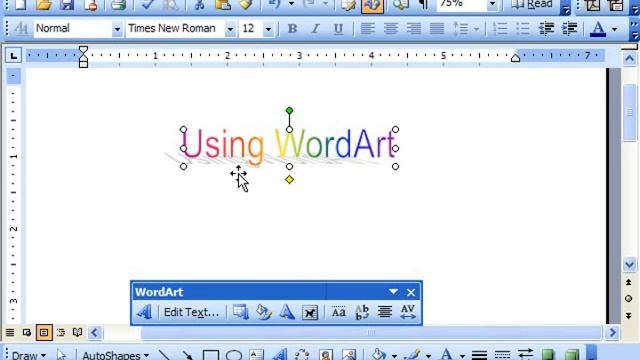Image resolution: width=640 pixels, height=360 pixels.
Task: Open Line Style options
Action: tap(480, 355)
